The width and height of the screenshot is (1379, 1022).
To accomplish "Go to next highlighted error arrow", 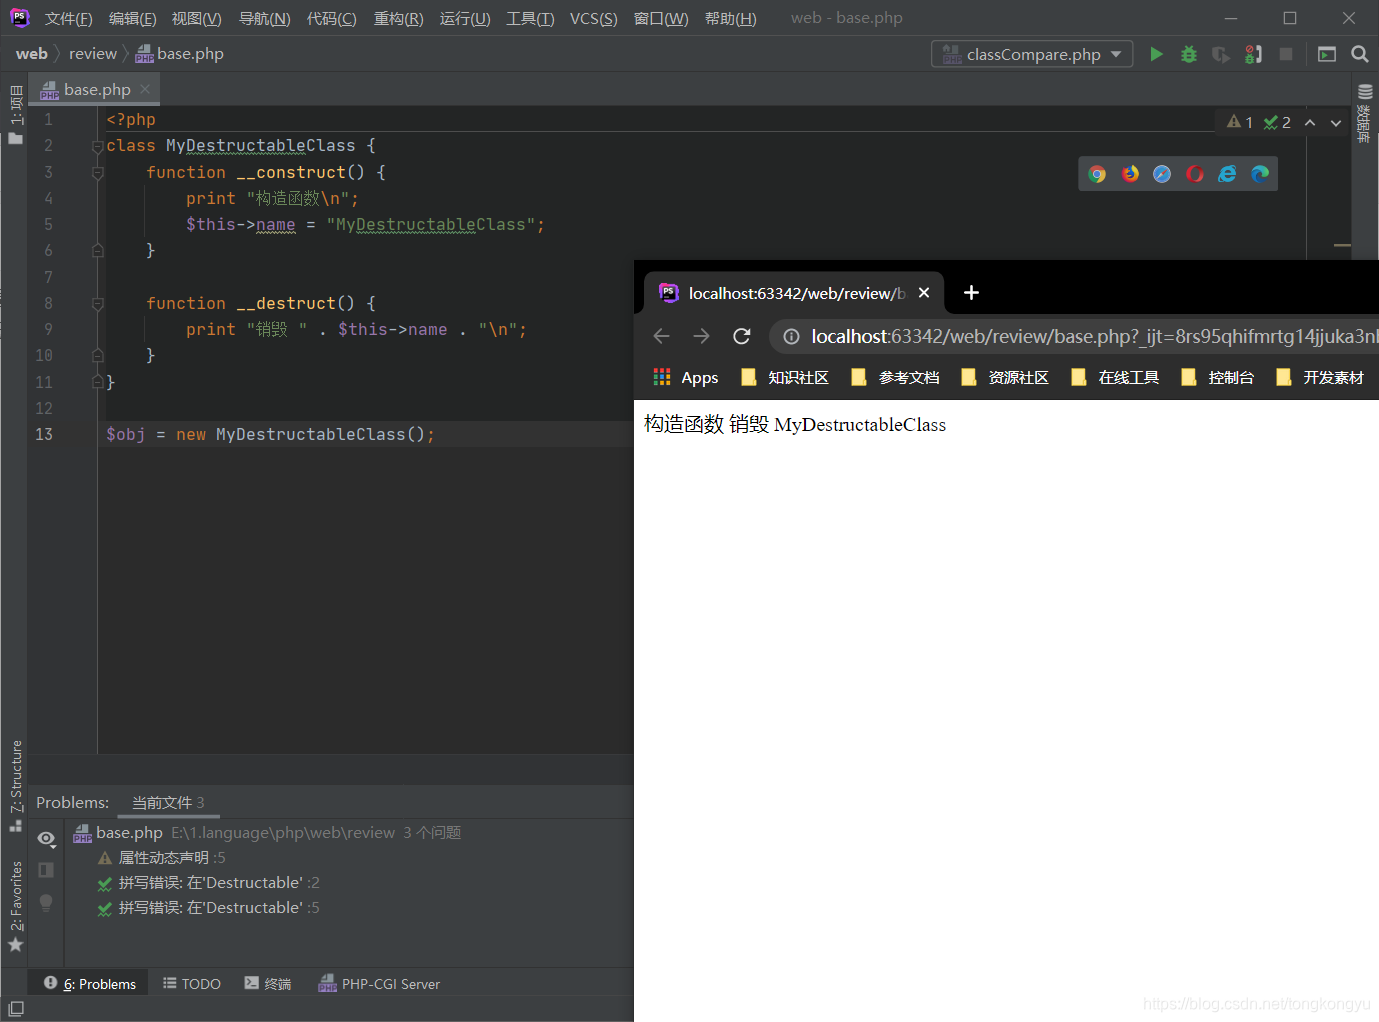I will point(1336,123).
